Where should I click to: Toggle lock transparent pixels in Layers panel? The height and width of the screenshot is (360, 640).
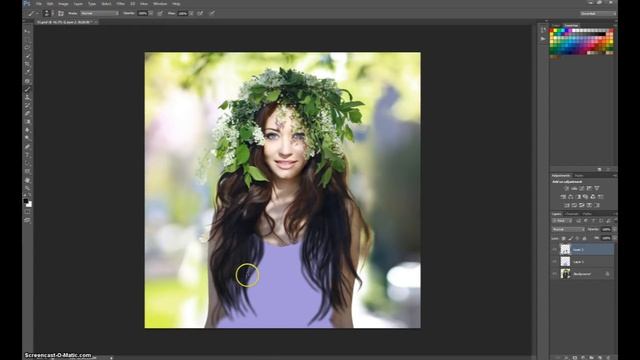click(564, 238)
